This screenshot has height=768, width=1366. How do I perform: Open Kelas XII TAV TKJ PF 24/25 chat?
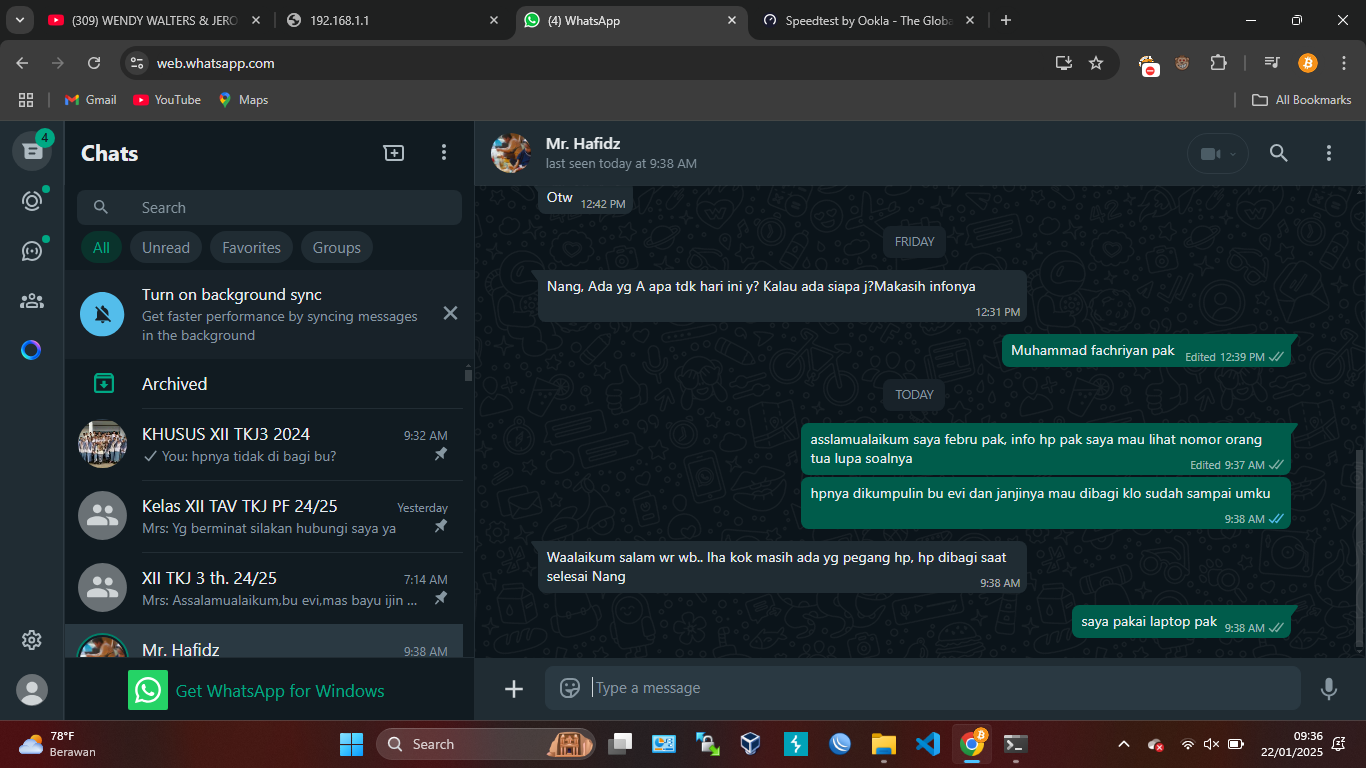pos(264,516)
